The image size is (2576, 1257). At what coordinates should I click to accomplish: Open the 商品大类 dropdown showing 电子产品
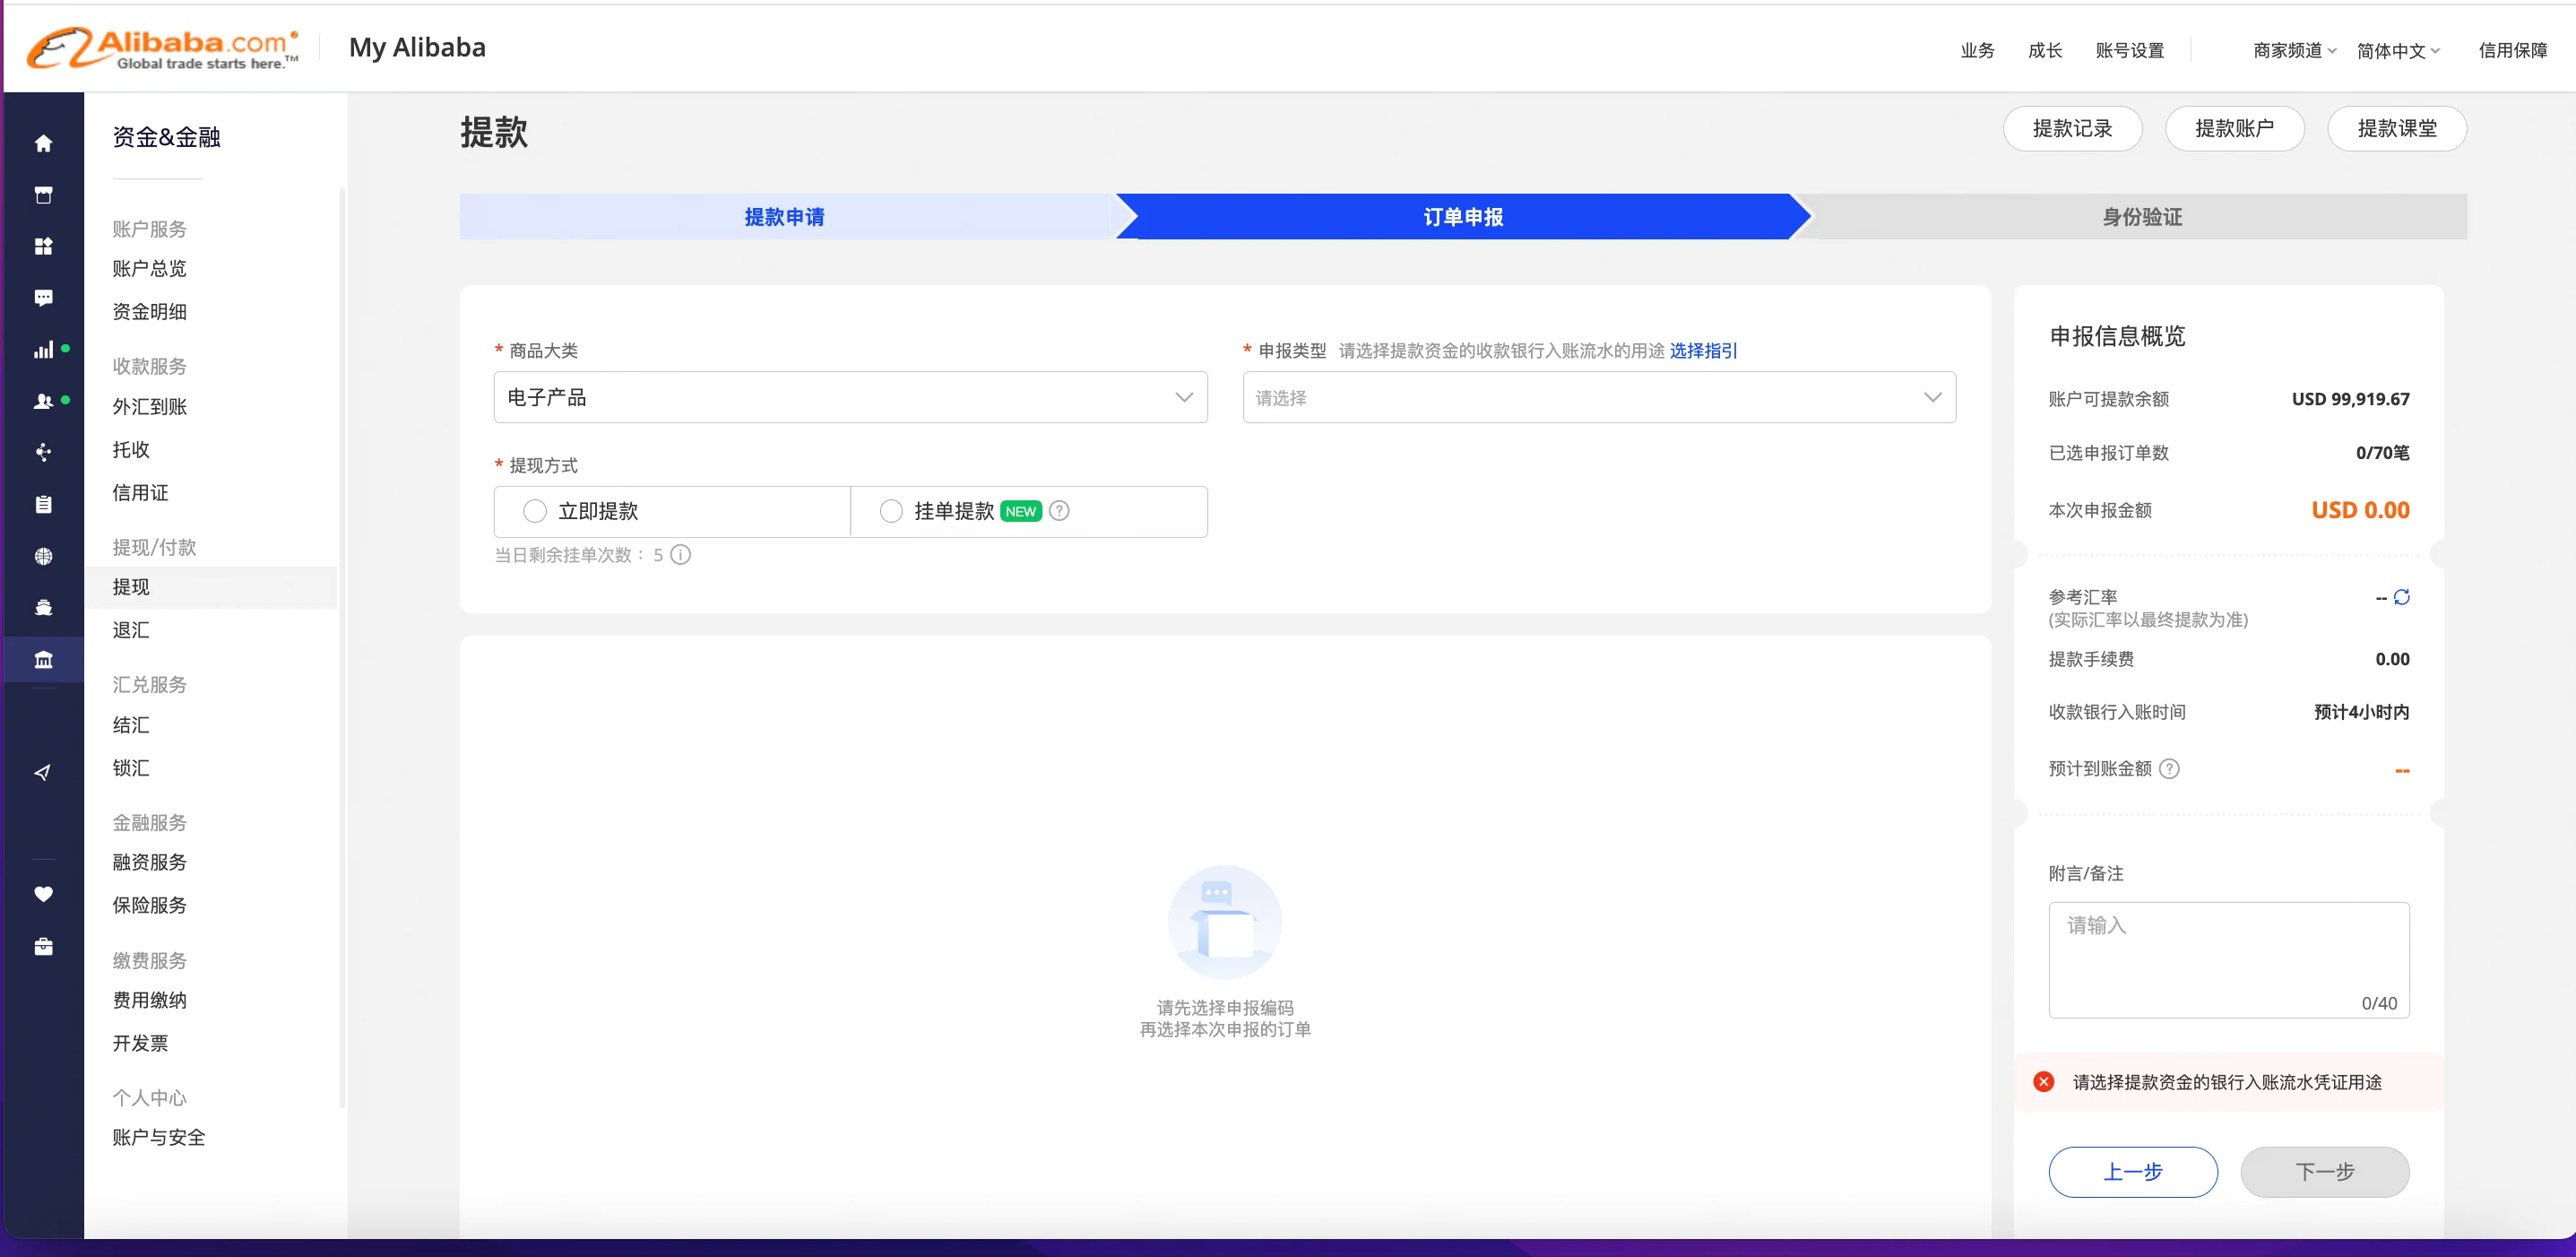click(850, 397)
